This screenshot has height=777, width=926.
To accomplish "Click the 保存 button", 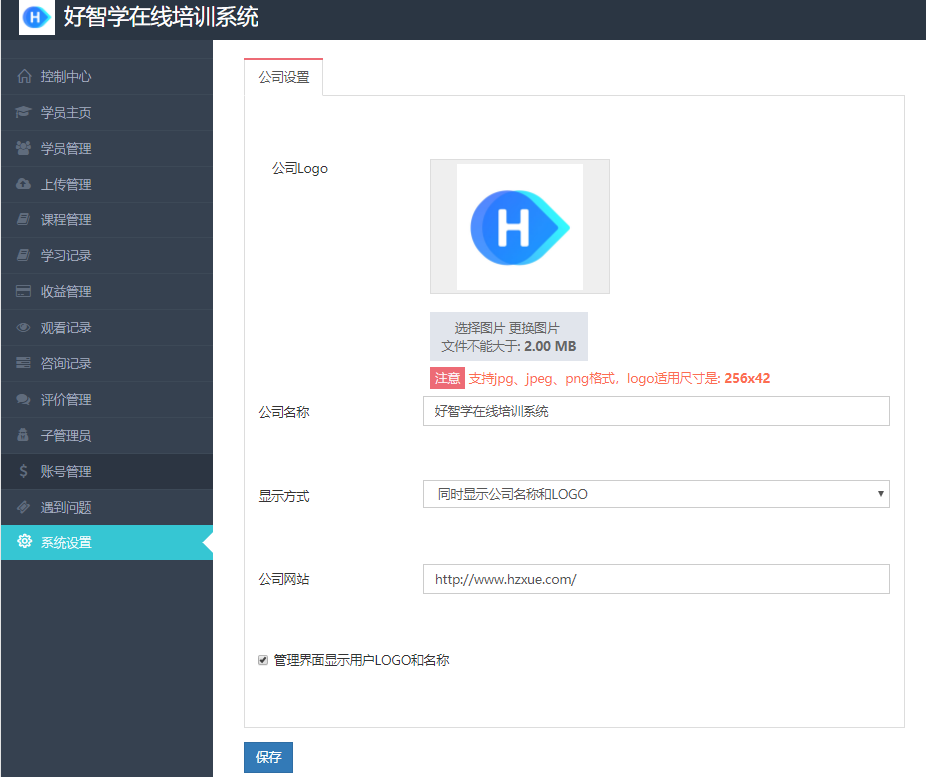I will [x=268, y=757].
